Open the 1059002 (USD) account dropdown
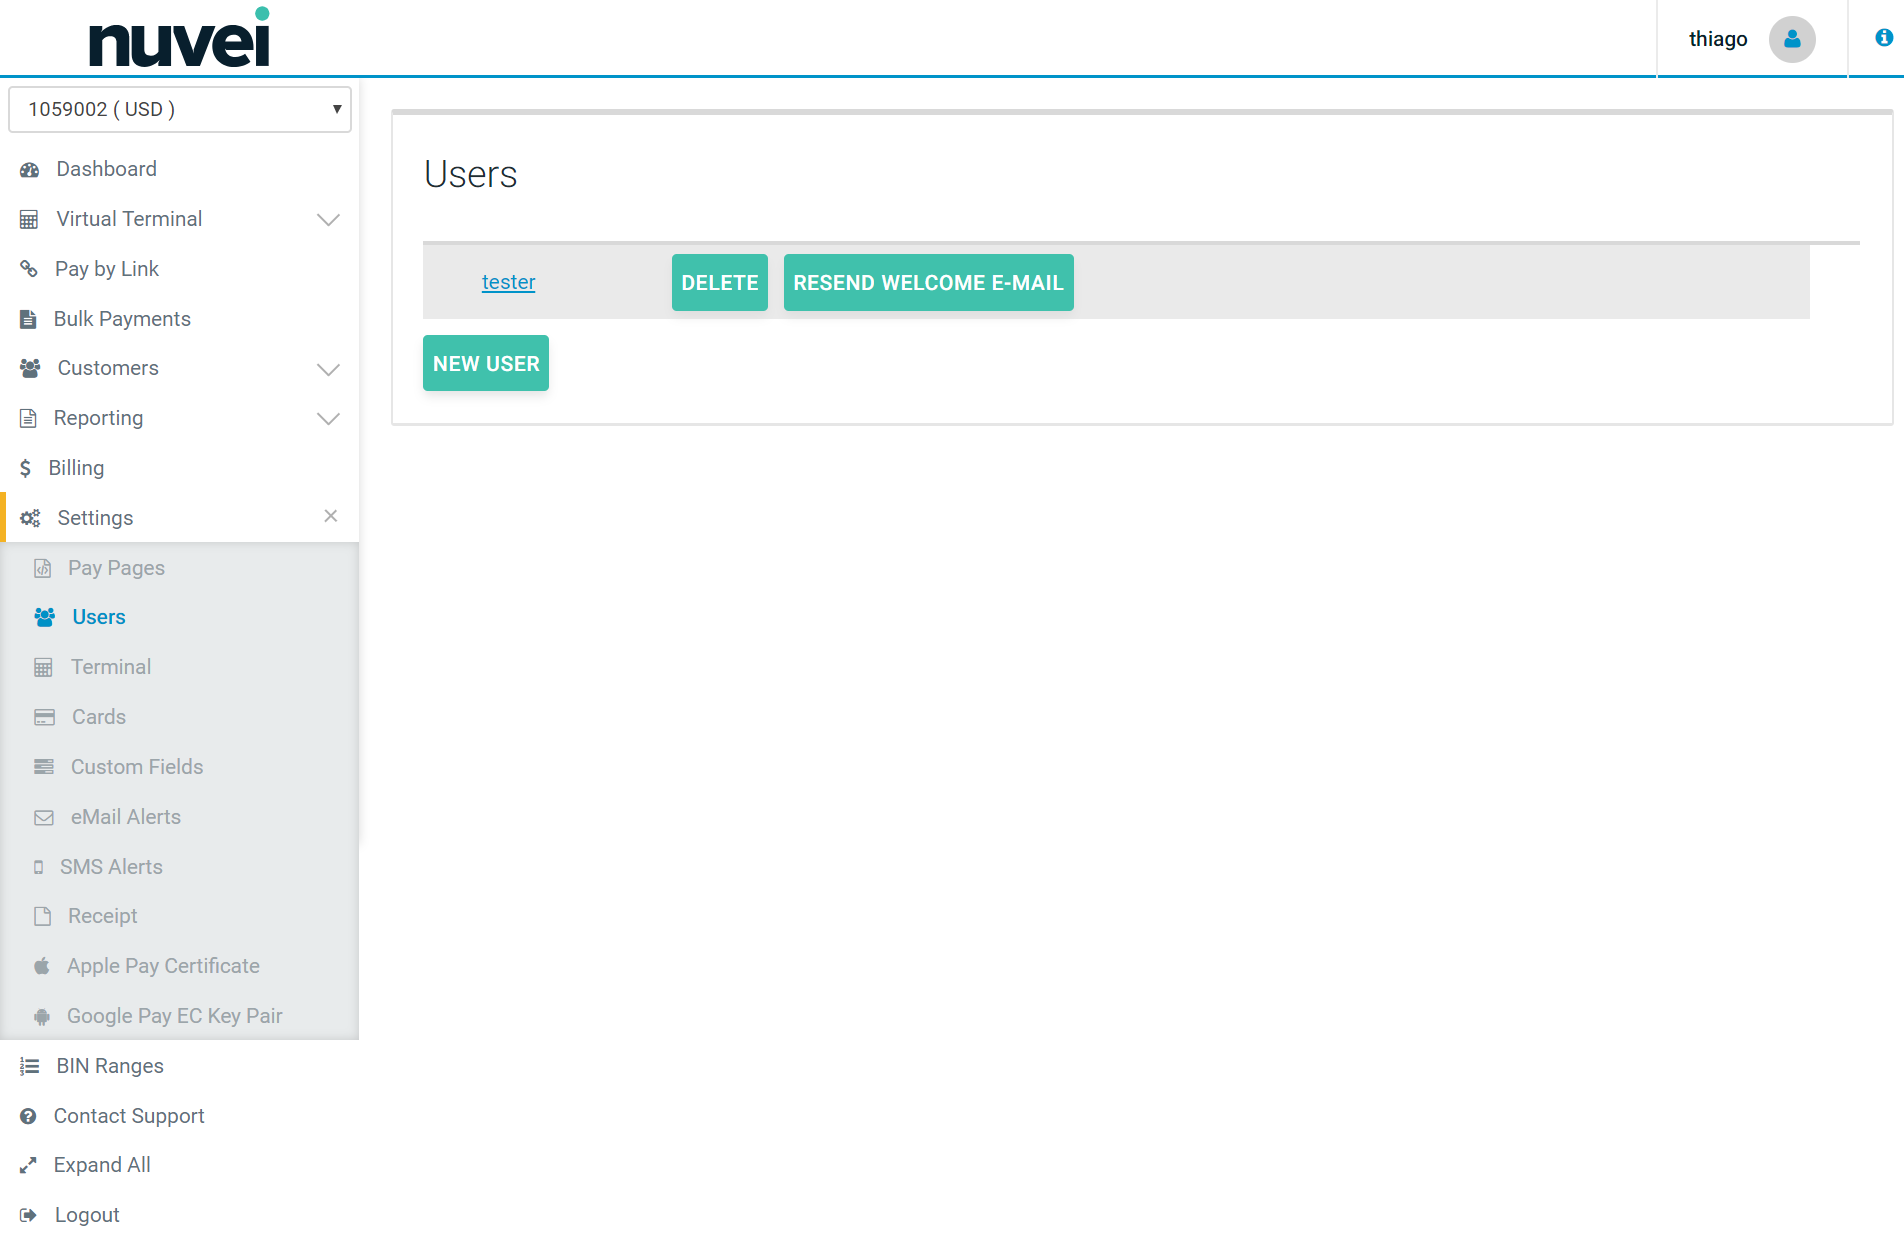The width and height of the screenshot is (1904, 1239). click(x=180, y=109)
